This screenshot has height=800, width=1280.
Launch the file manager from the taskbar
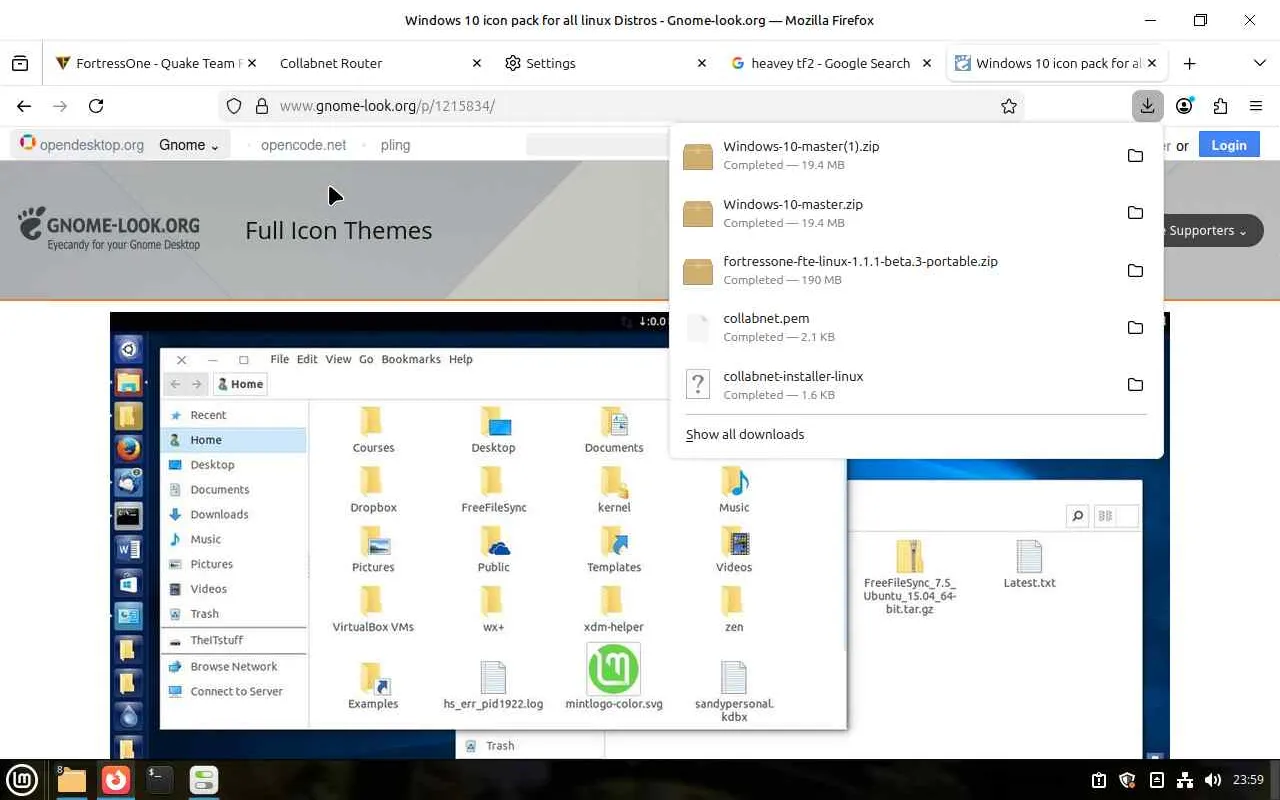[71, 779]
